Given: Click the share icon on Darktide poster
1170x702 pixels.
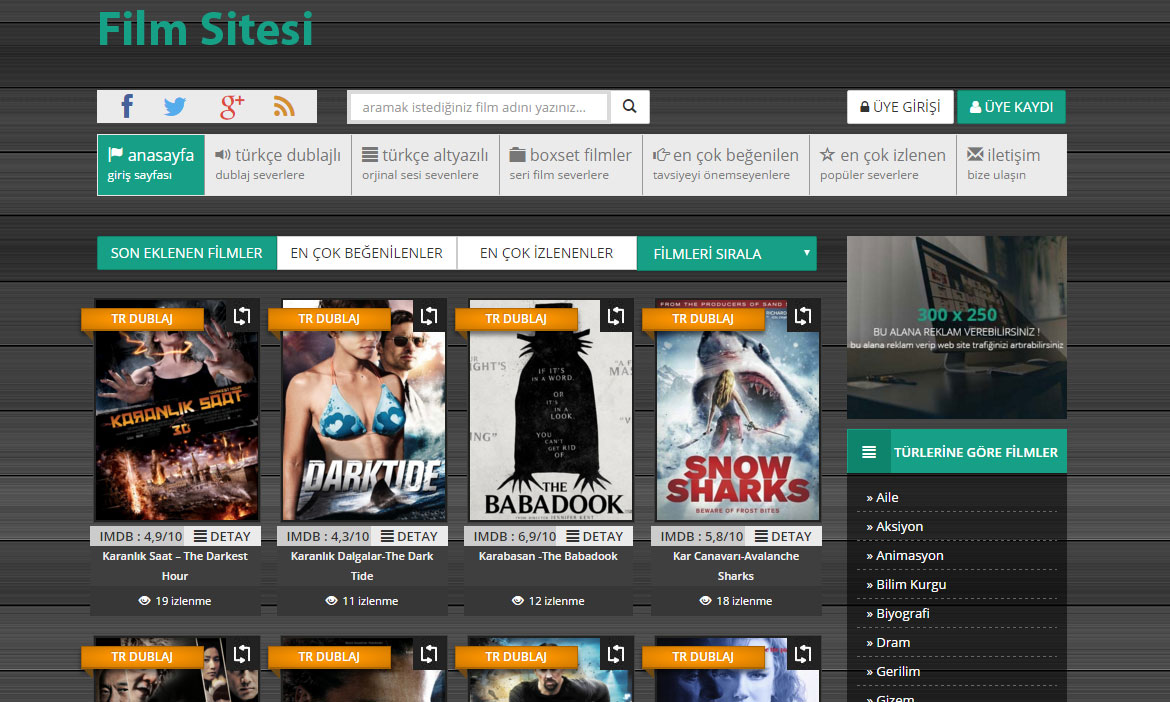Looking at the screenshot, I should (x=429, y=316).
